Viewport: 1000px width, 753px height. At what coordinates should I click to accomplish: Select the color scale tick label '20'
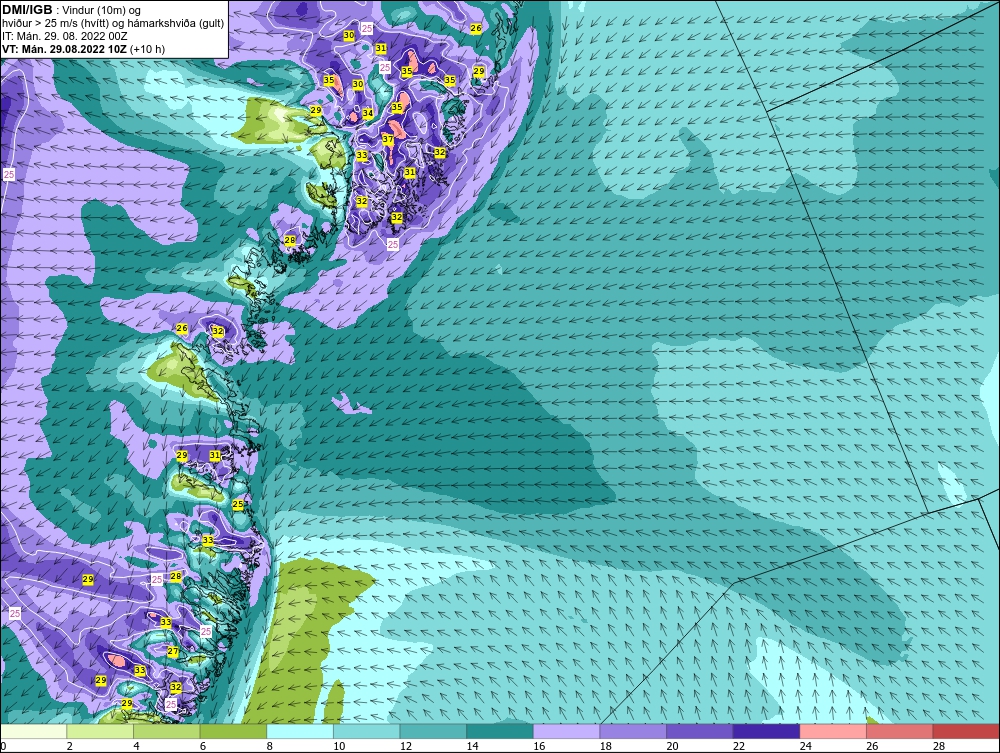click(672, 746)
